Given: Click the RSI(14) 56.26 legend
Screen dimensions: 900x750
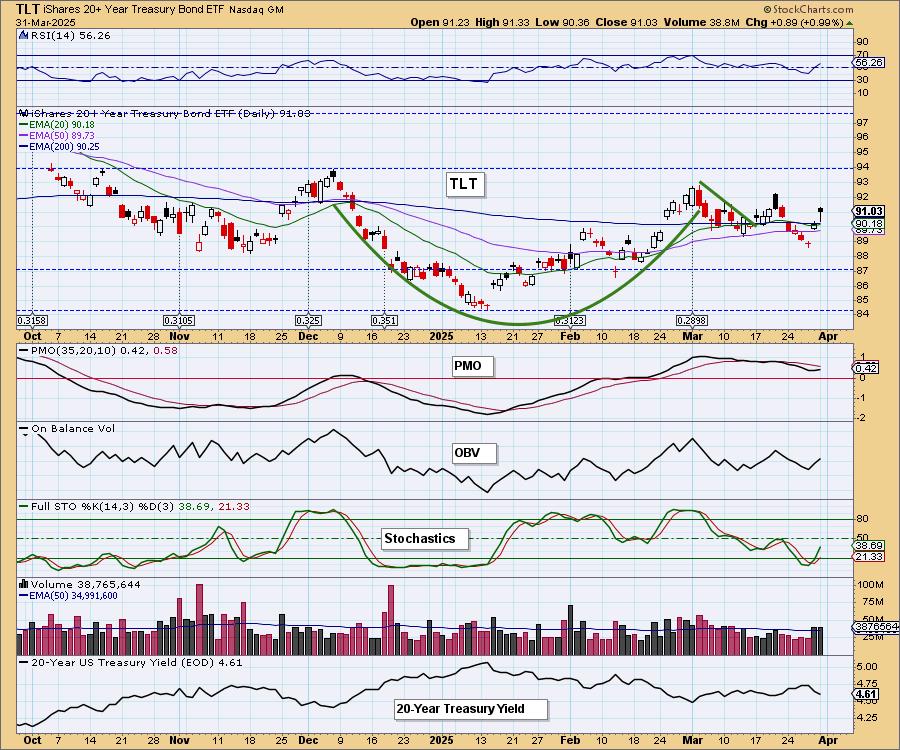Looking at the screenshot, I should (x=70, y=36).
